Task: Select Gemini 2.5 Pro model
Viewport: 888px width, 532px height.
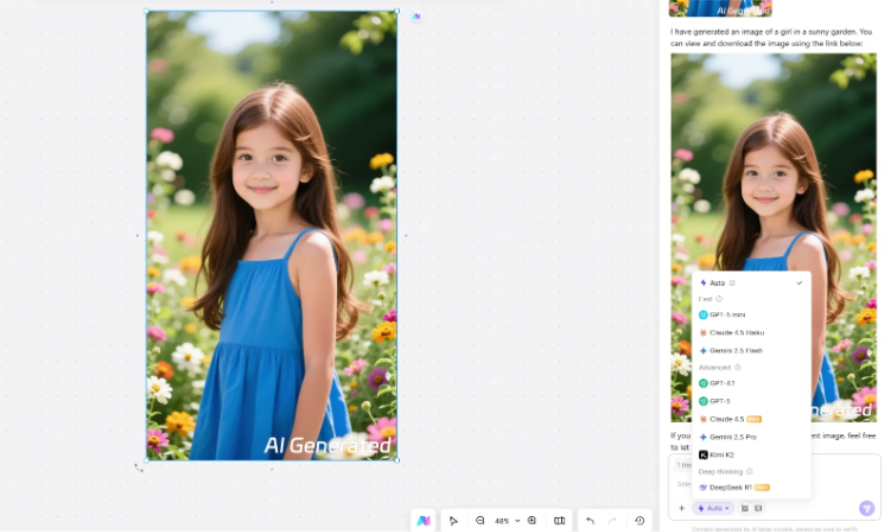Action: point(751,437)
